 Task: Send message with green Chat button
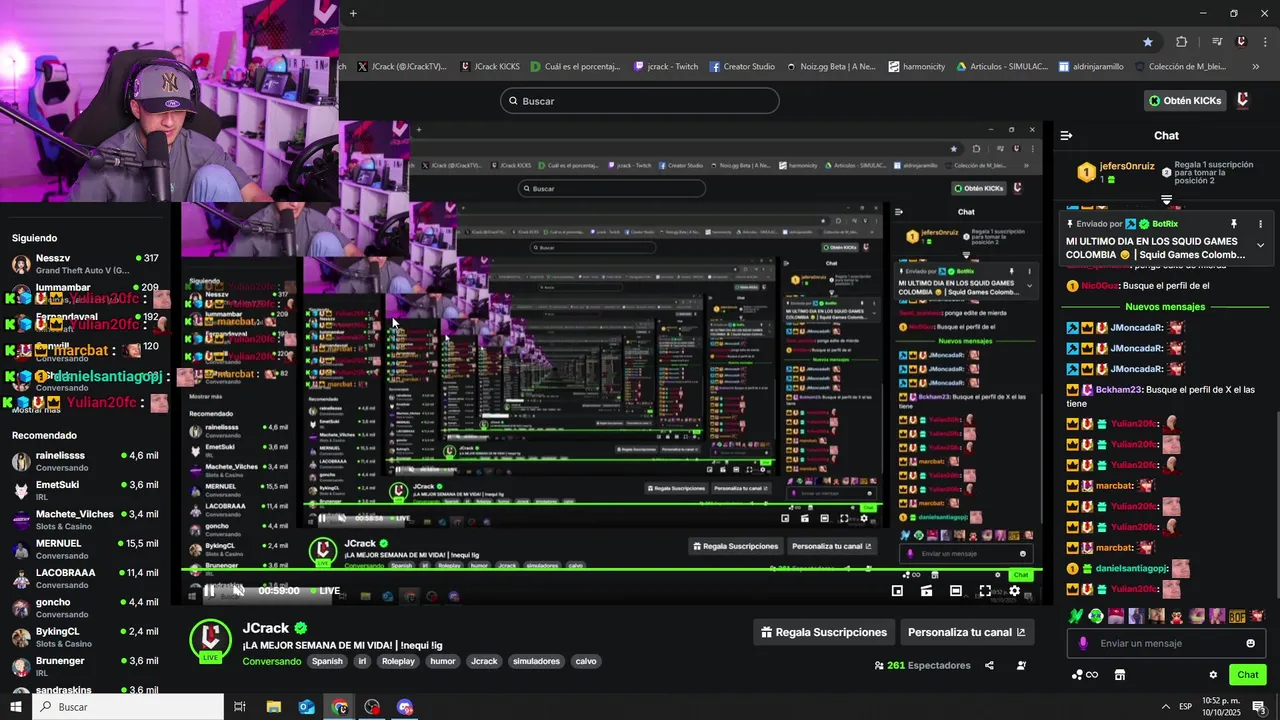click(1247, 675)
